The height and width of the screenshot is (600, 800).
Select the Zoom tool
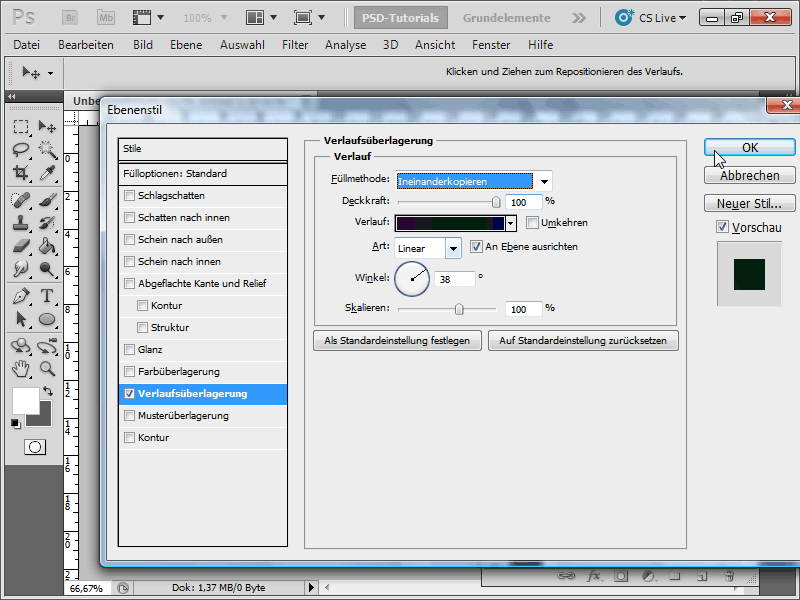coord(47,369)
